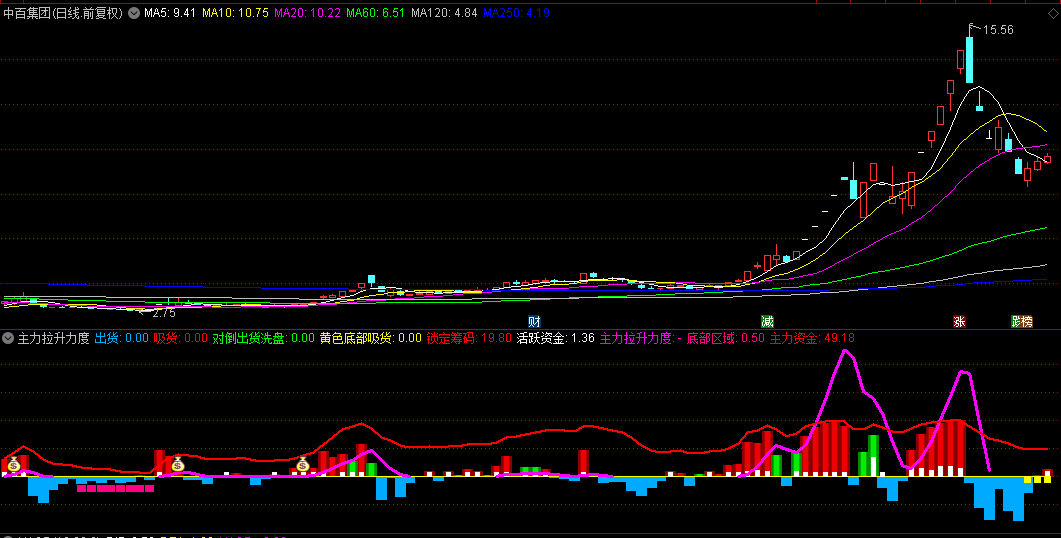
Task: Click the red 涨 marker icon
Action: click(x=959, y=321)
